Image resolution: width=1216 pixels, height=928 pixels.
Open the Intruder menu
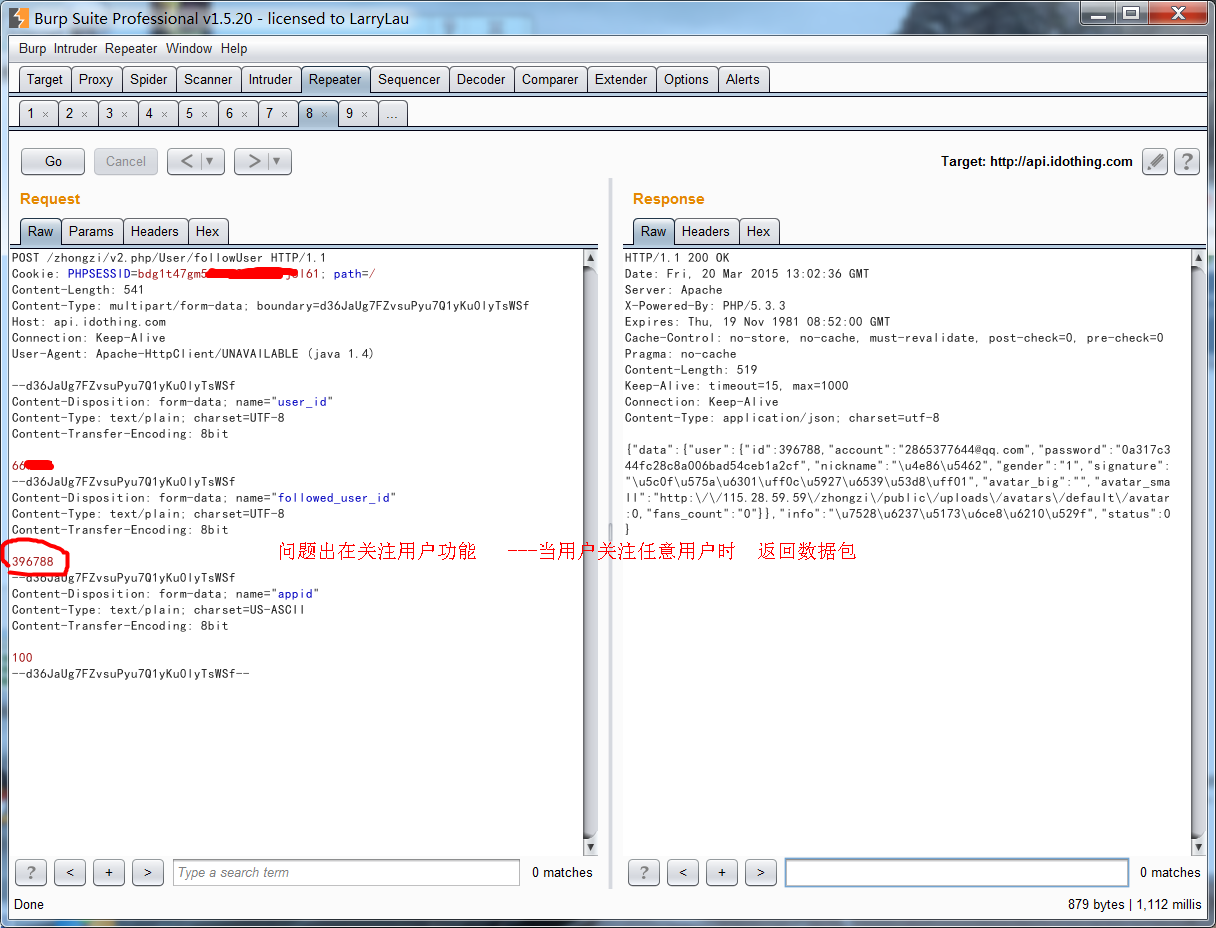75,48
